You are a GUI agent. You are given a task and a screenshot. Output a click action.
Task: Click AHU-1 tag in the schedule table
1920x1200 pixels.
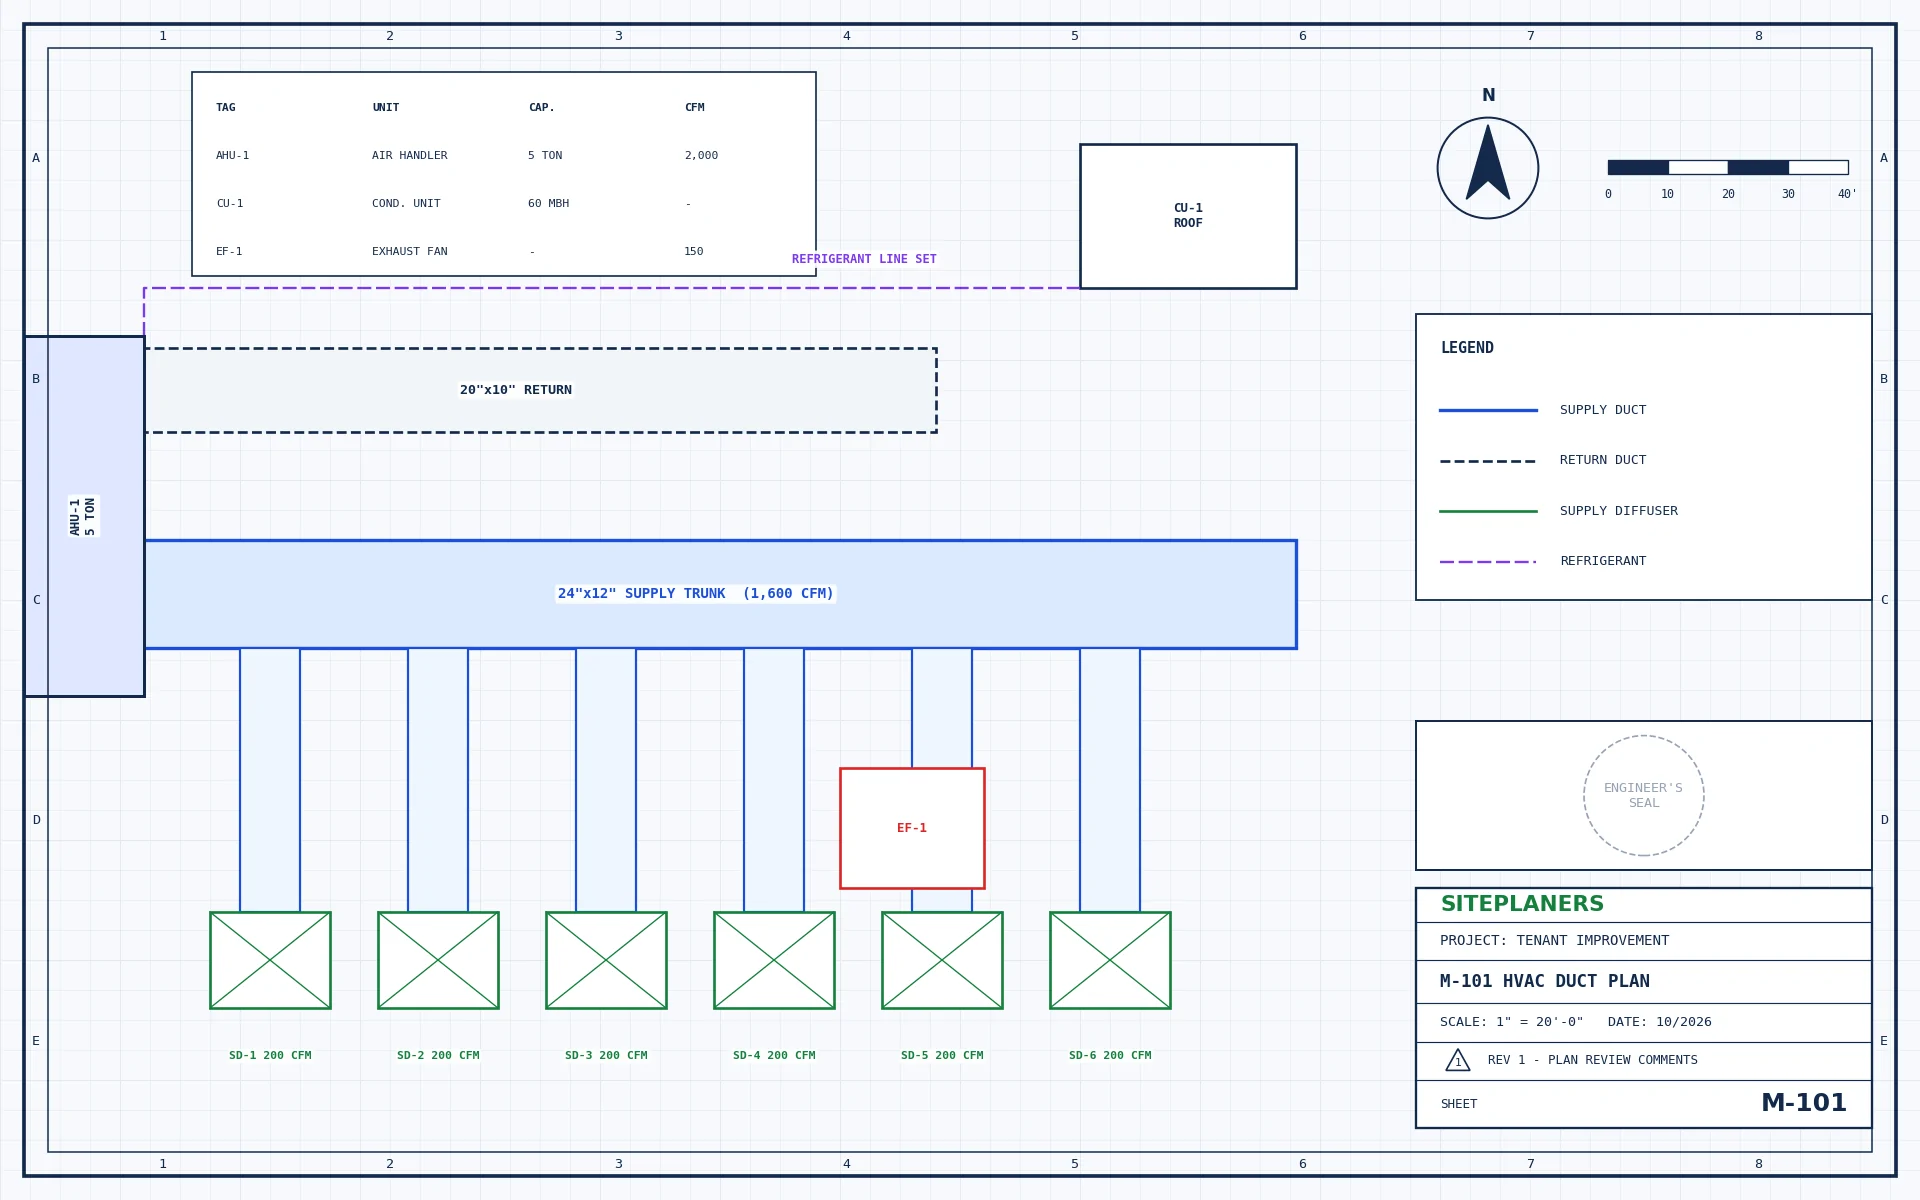[x=233, y=156]
